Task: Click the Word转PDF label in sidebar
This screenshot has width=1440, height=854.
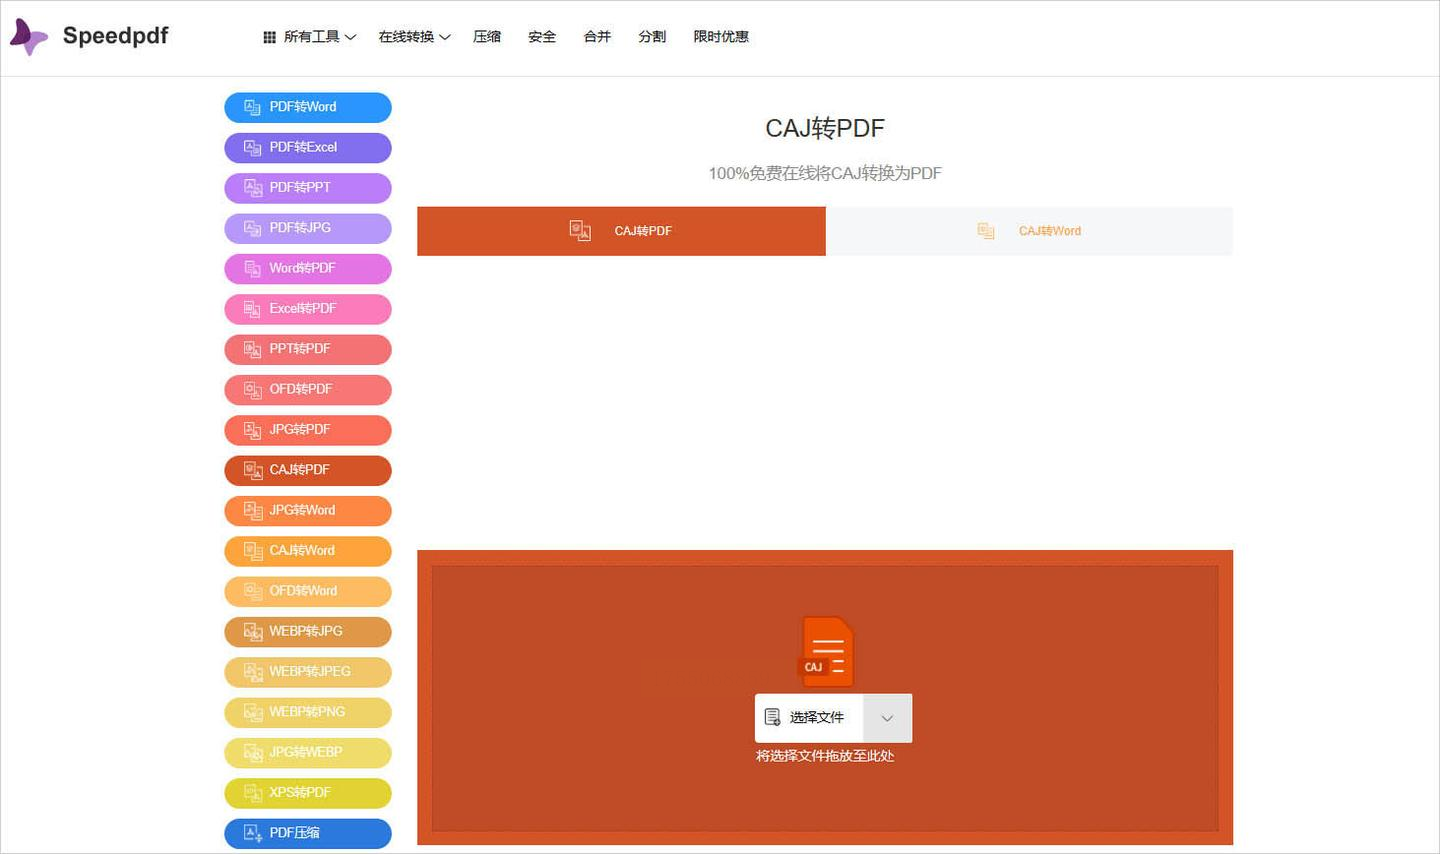Action: coord(302,268)
